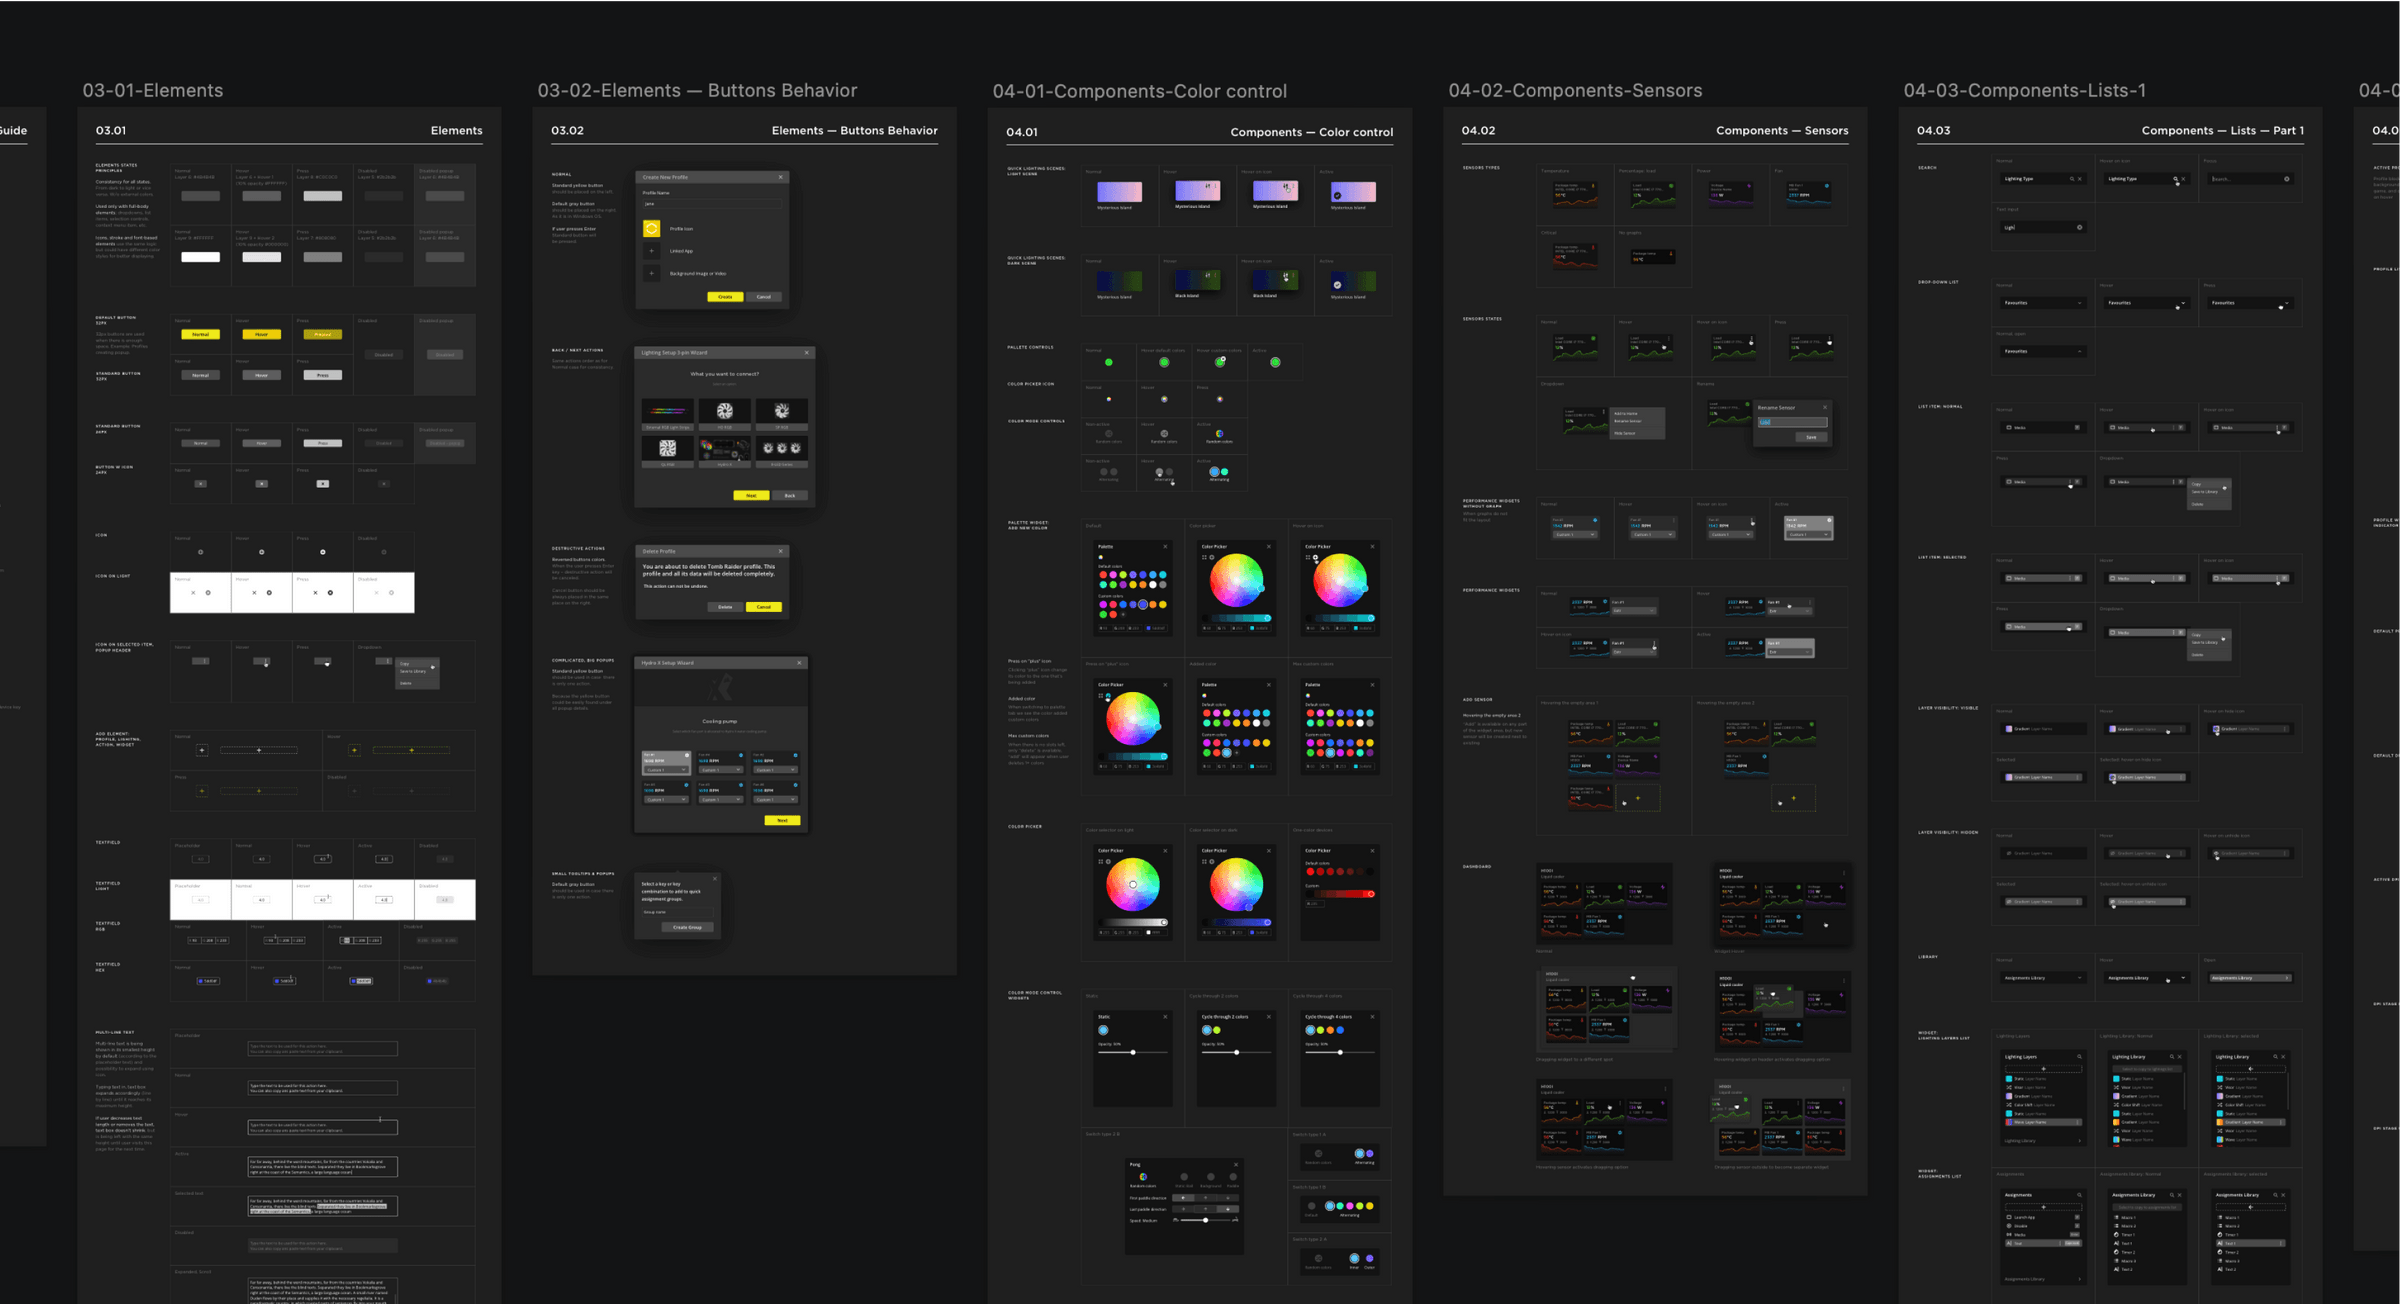The height and width of the screenshot is (1304, 2400).
Task: Click the Create Group button
Action: point(687,927)
